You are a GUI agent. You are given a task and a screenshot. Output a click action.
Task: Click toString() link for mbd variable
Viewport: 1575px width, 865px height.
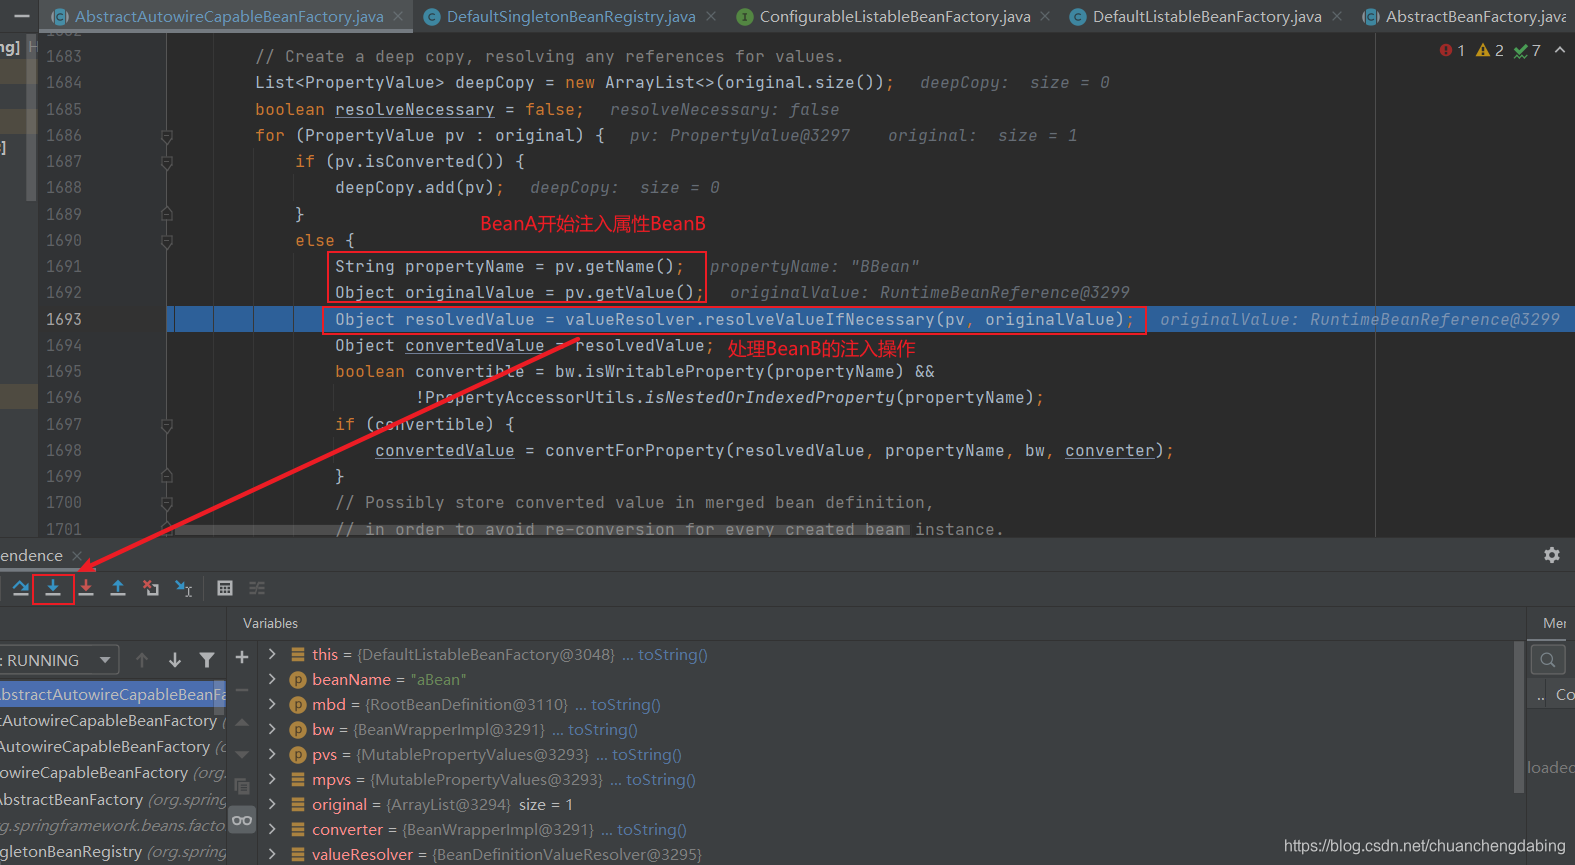click(626, 704)
